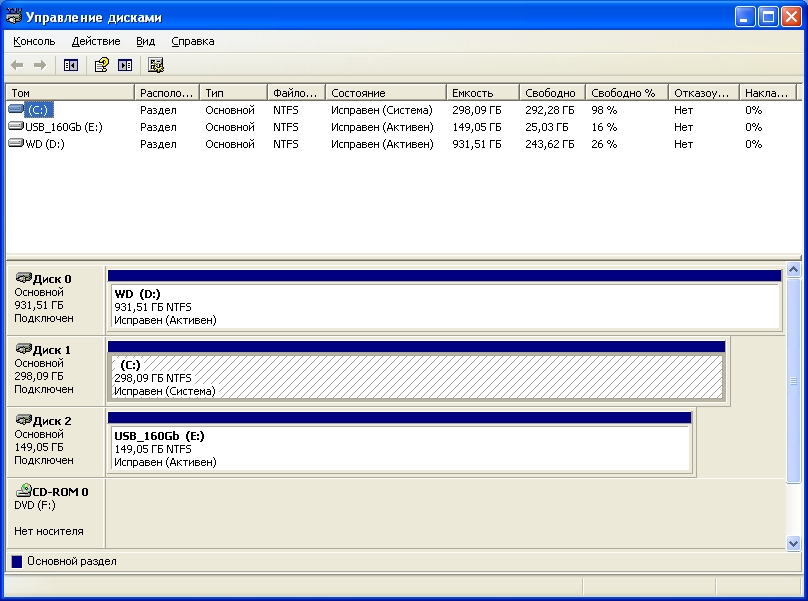808x601 pixels.
Task: Click the CD-ROM 0 drive icon
Action: [23, 490]
